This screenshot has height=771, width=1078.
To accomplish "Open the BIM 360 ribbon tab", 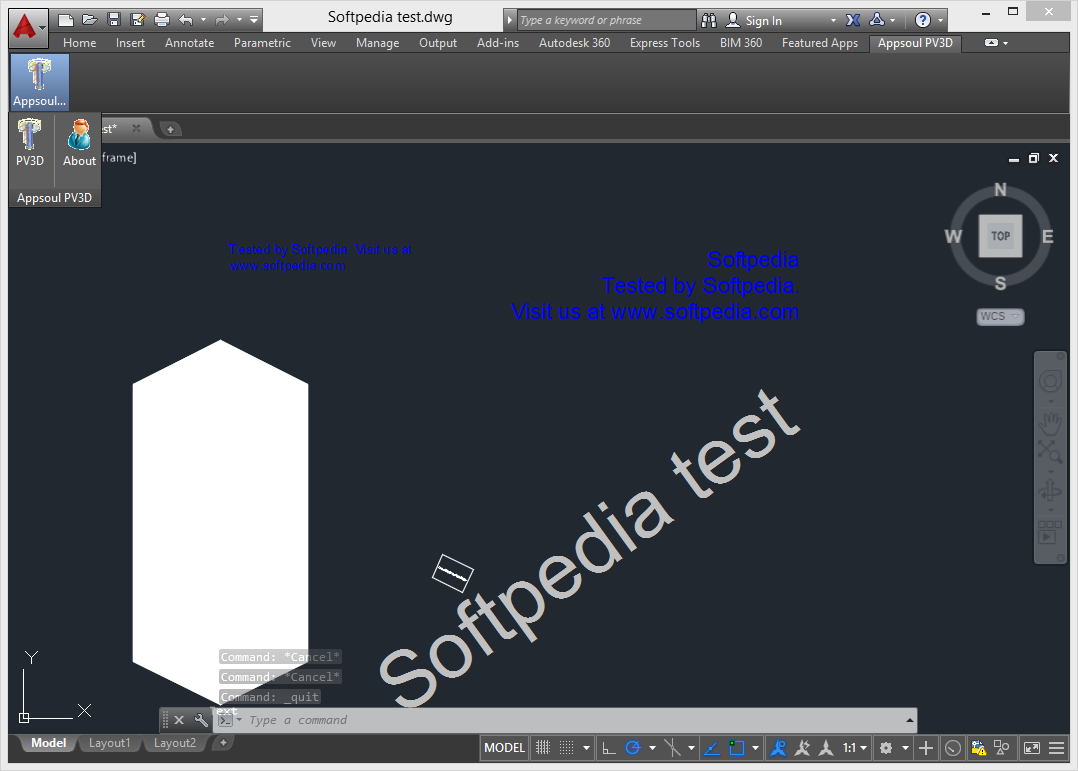I will click(740, 43).
